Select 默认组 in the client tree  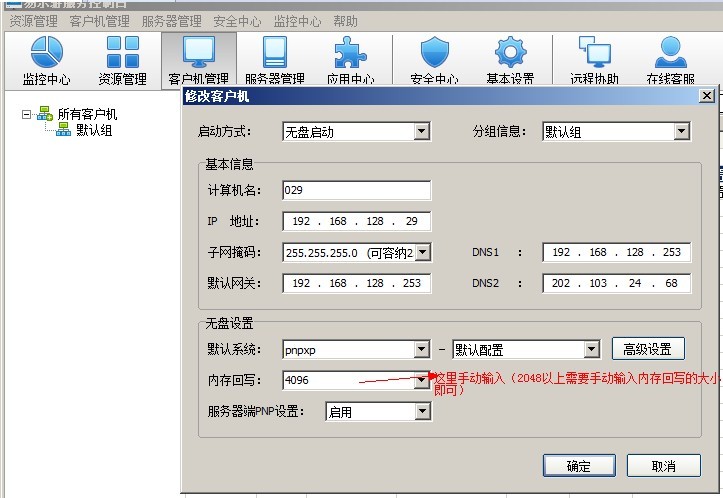[x=93, y=130]
